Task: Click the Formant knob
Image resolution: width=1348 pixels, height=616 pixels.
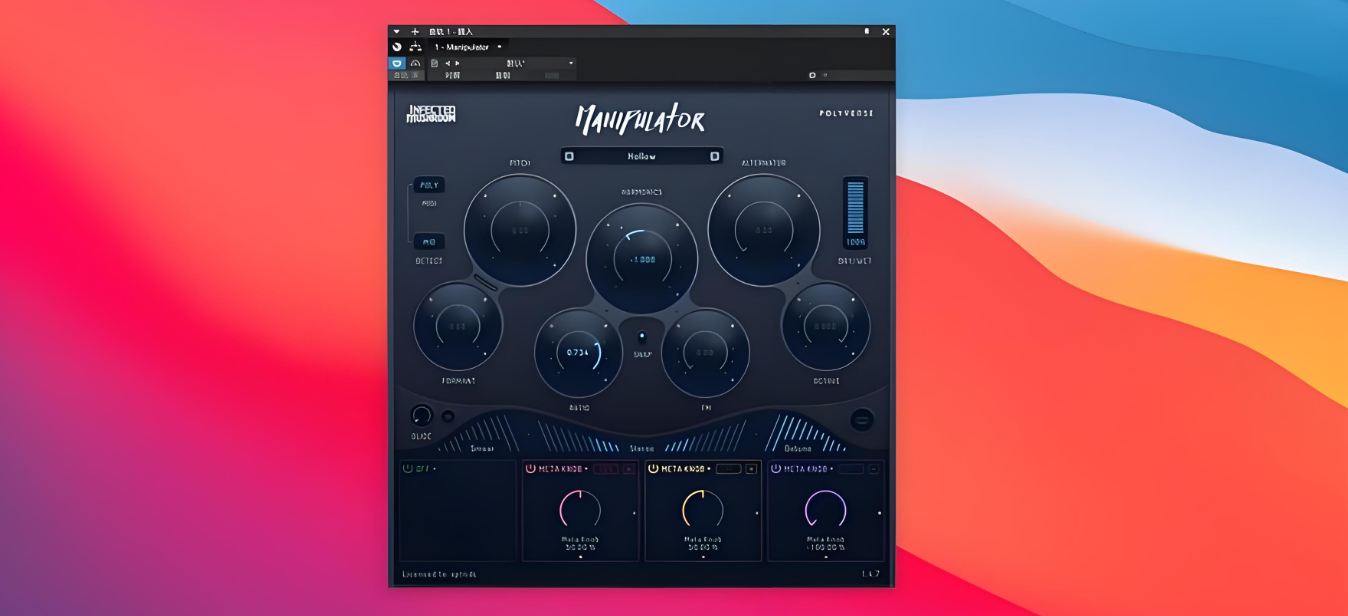Action: pyautogui.click(x=458, y=326)
